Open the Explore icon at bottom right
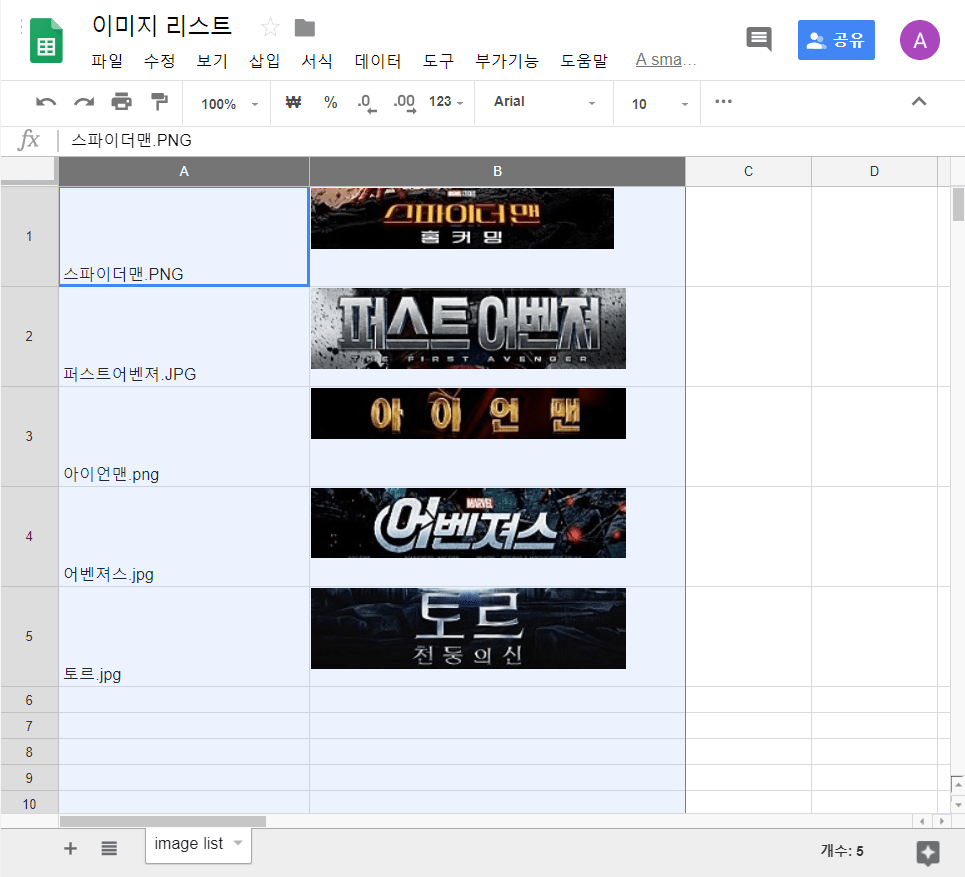 click(x=927, y=852)
